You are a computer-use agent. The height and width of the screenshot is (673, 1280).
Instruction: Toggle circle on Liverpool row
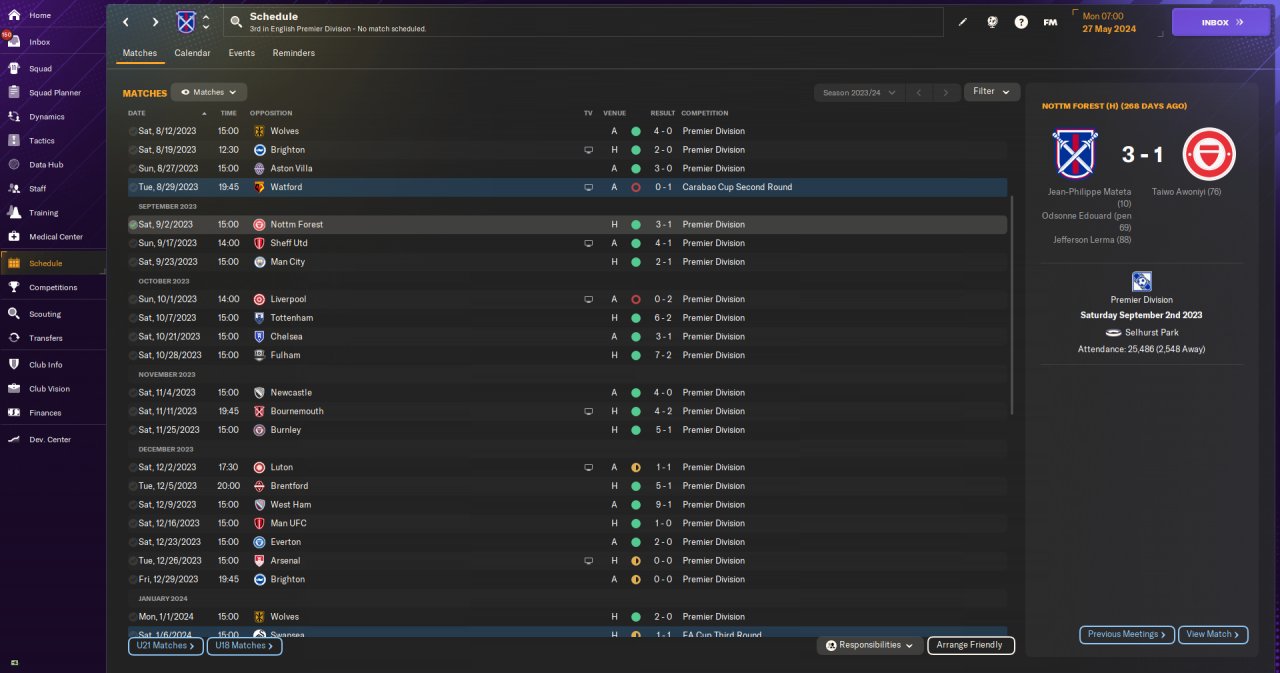[133, 299]
